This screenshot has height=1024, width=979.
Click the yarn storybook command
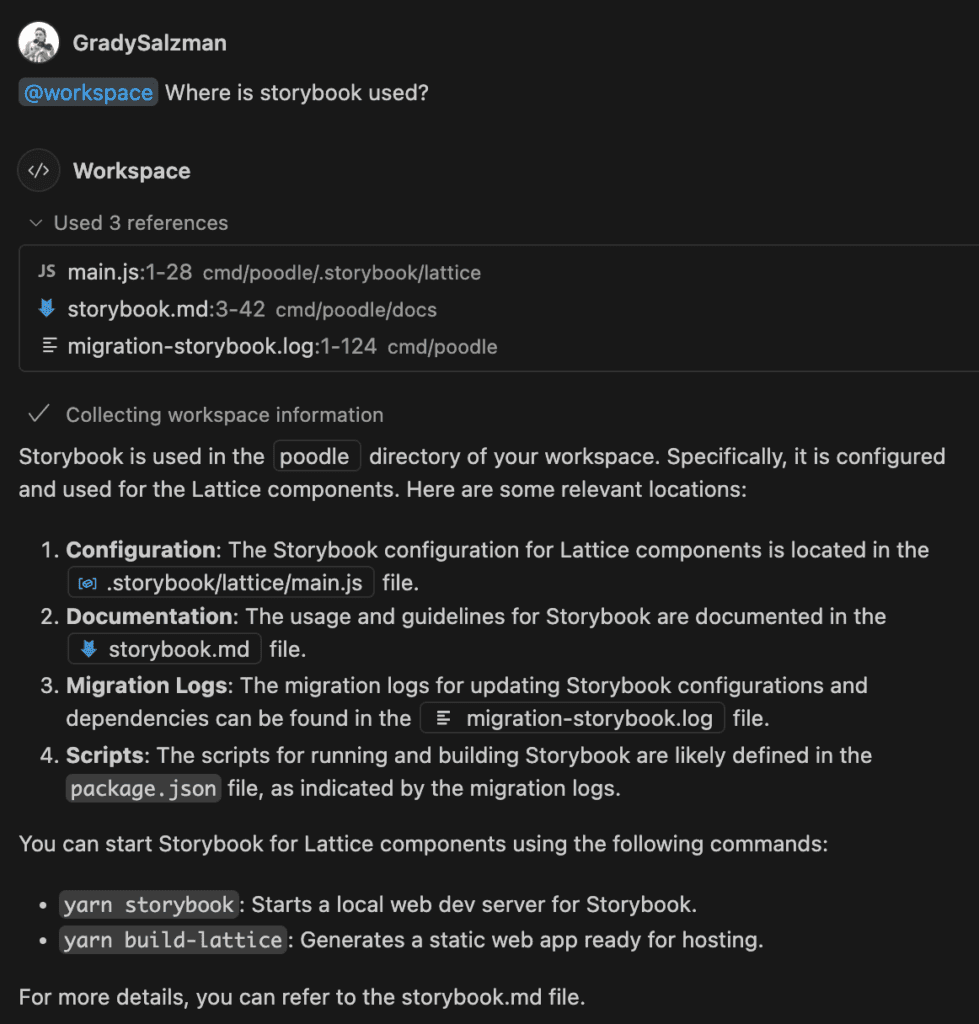(x=151, y=905)
